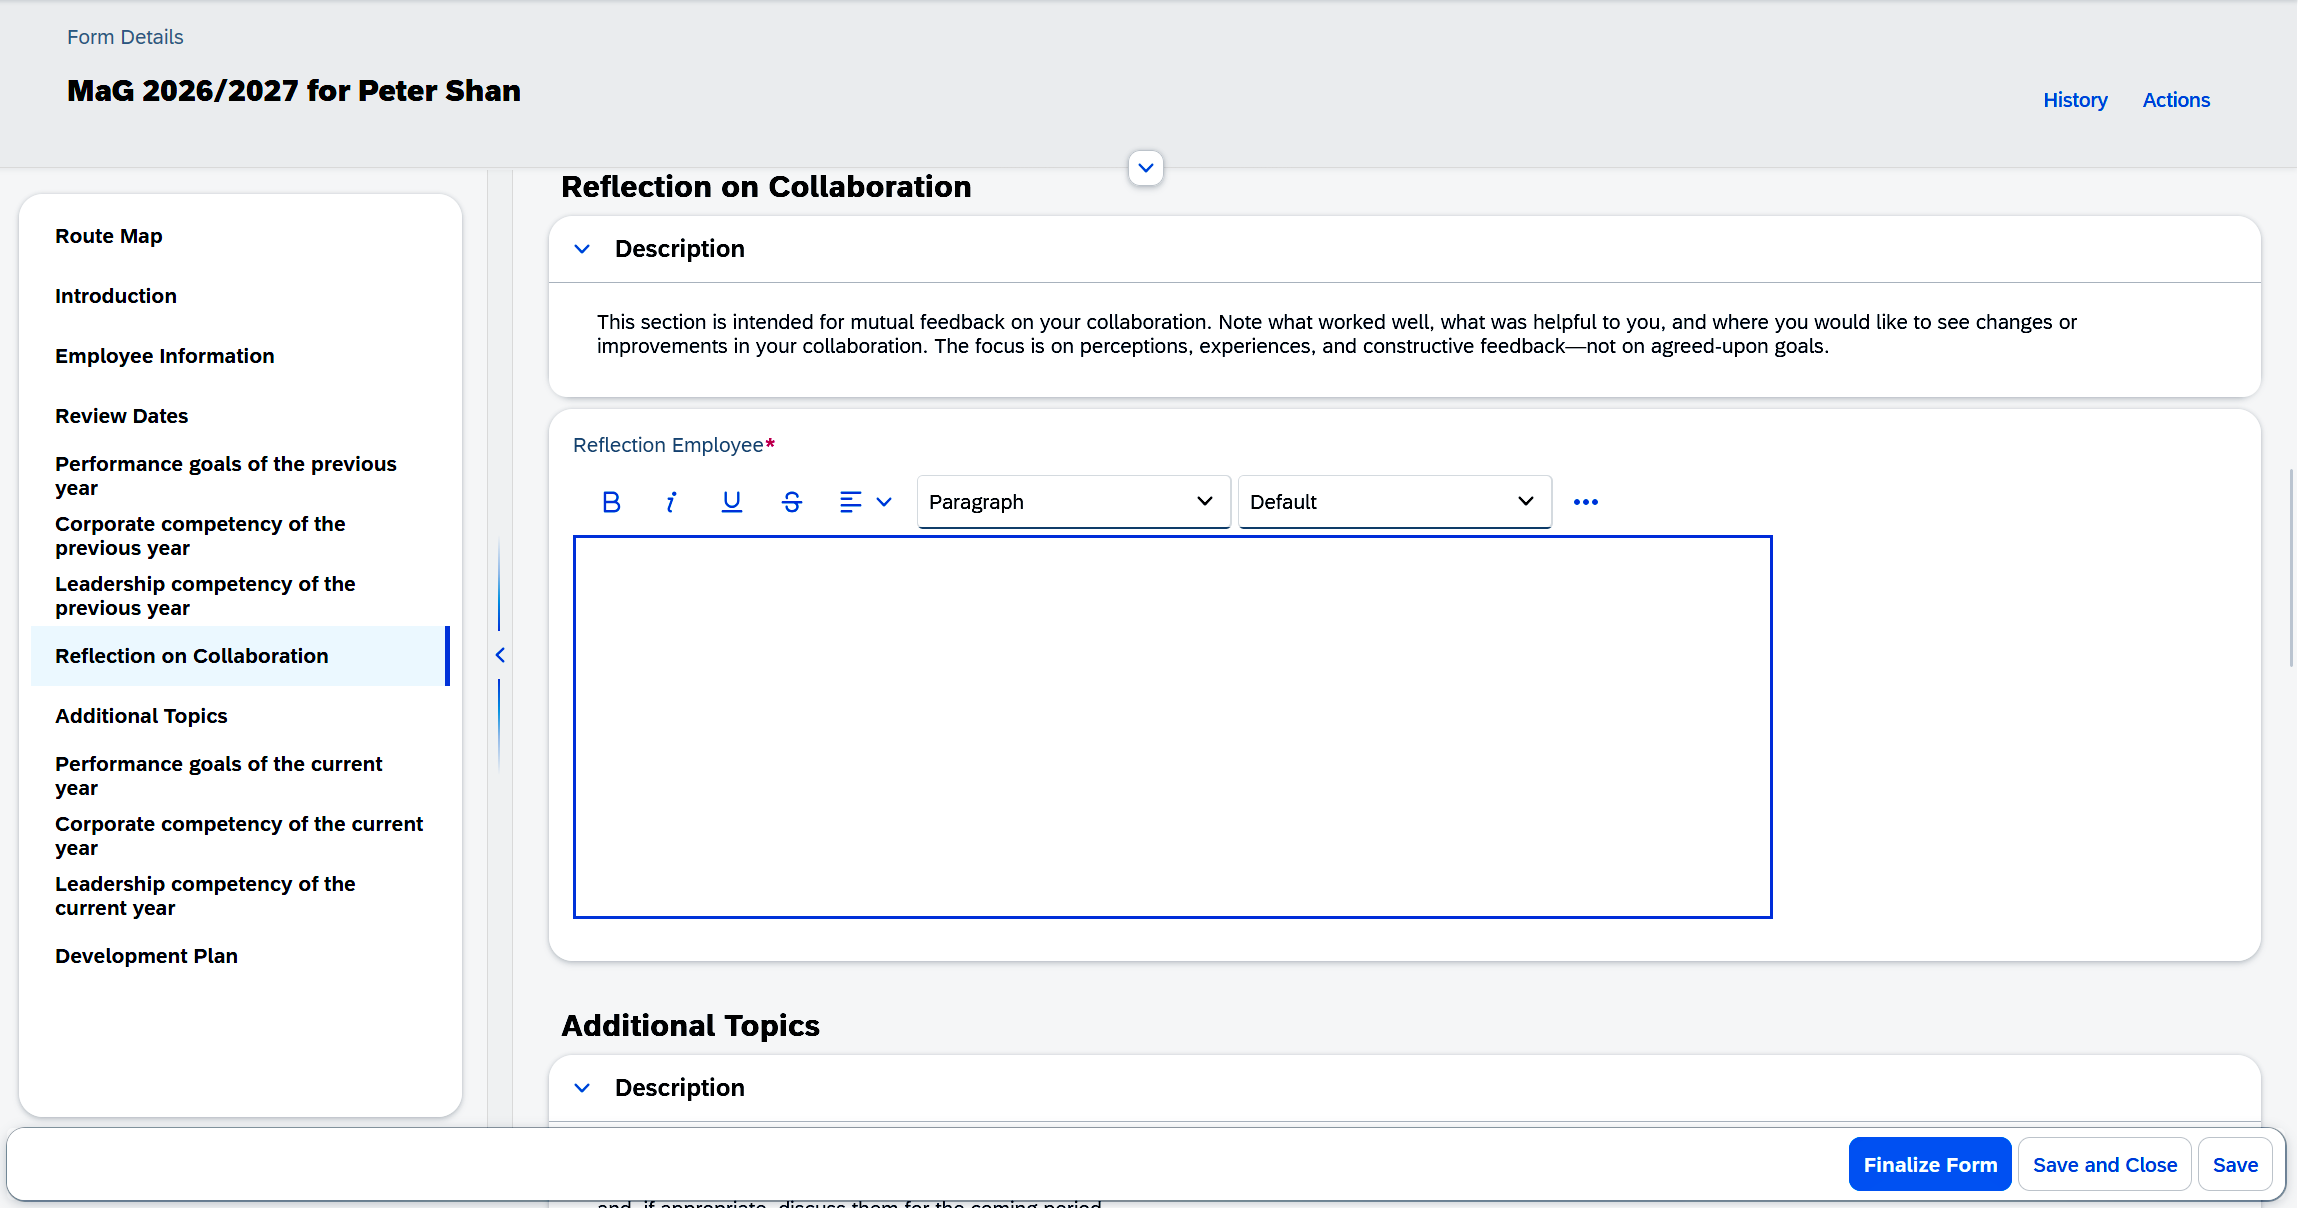2298x1208 pixels.
Task: Collapse the Additional Topics Description section
Action: coord(582,1088)
